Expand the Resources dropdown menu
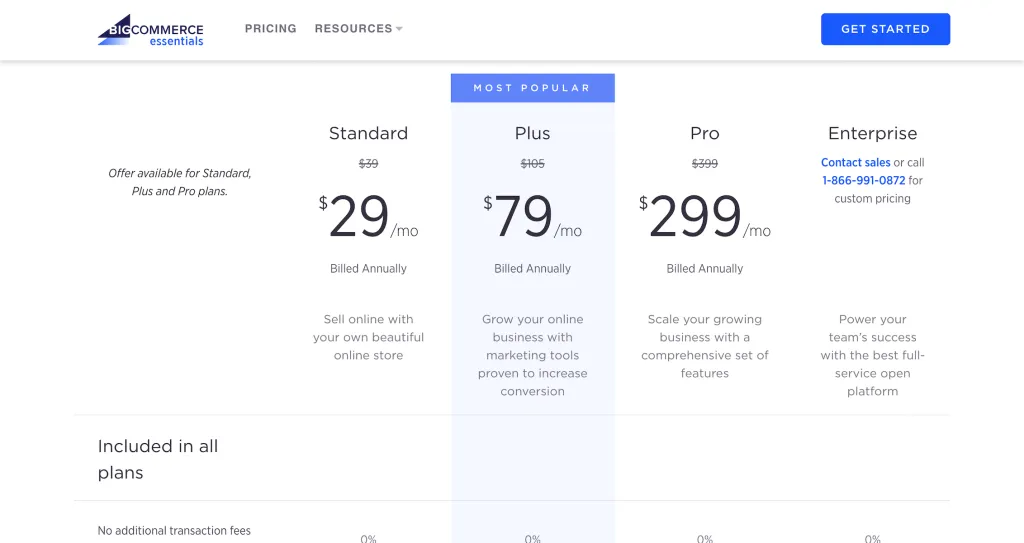 [x=359, y=29]
